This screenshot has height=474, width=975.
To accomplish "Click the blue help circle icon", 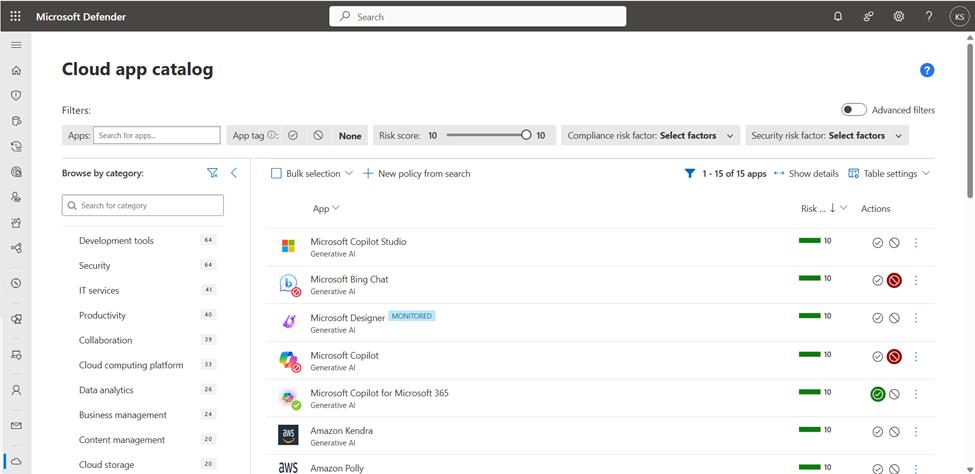I will point(927,70).
